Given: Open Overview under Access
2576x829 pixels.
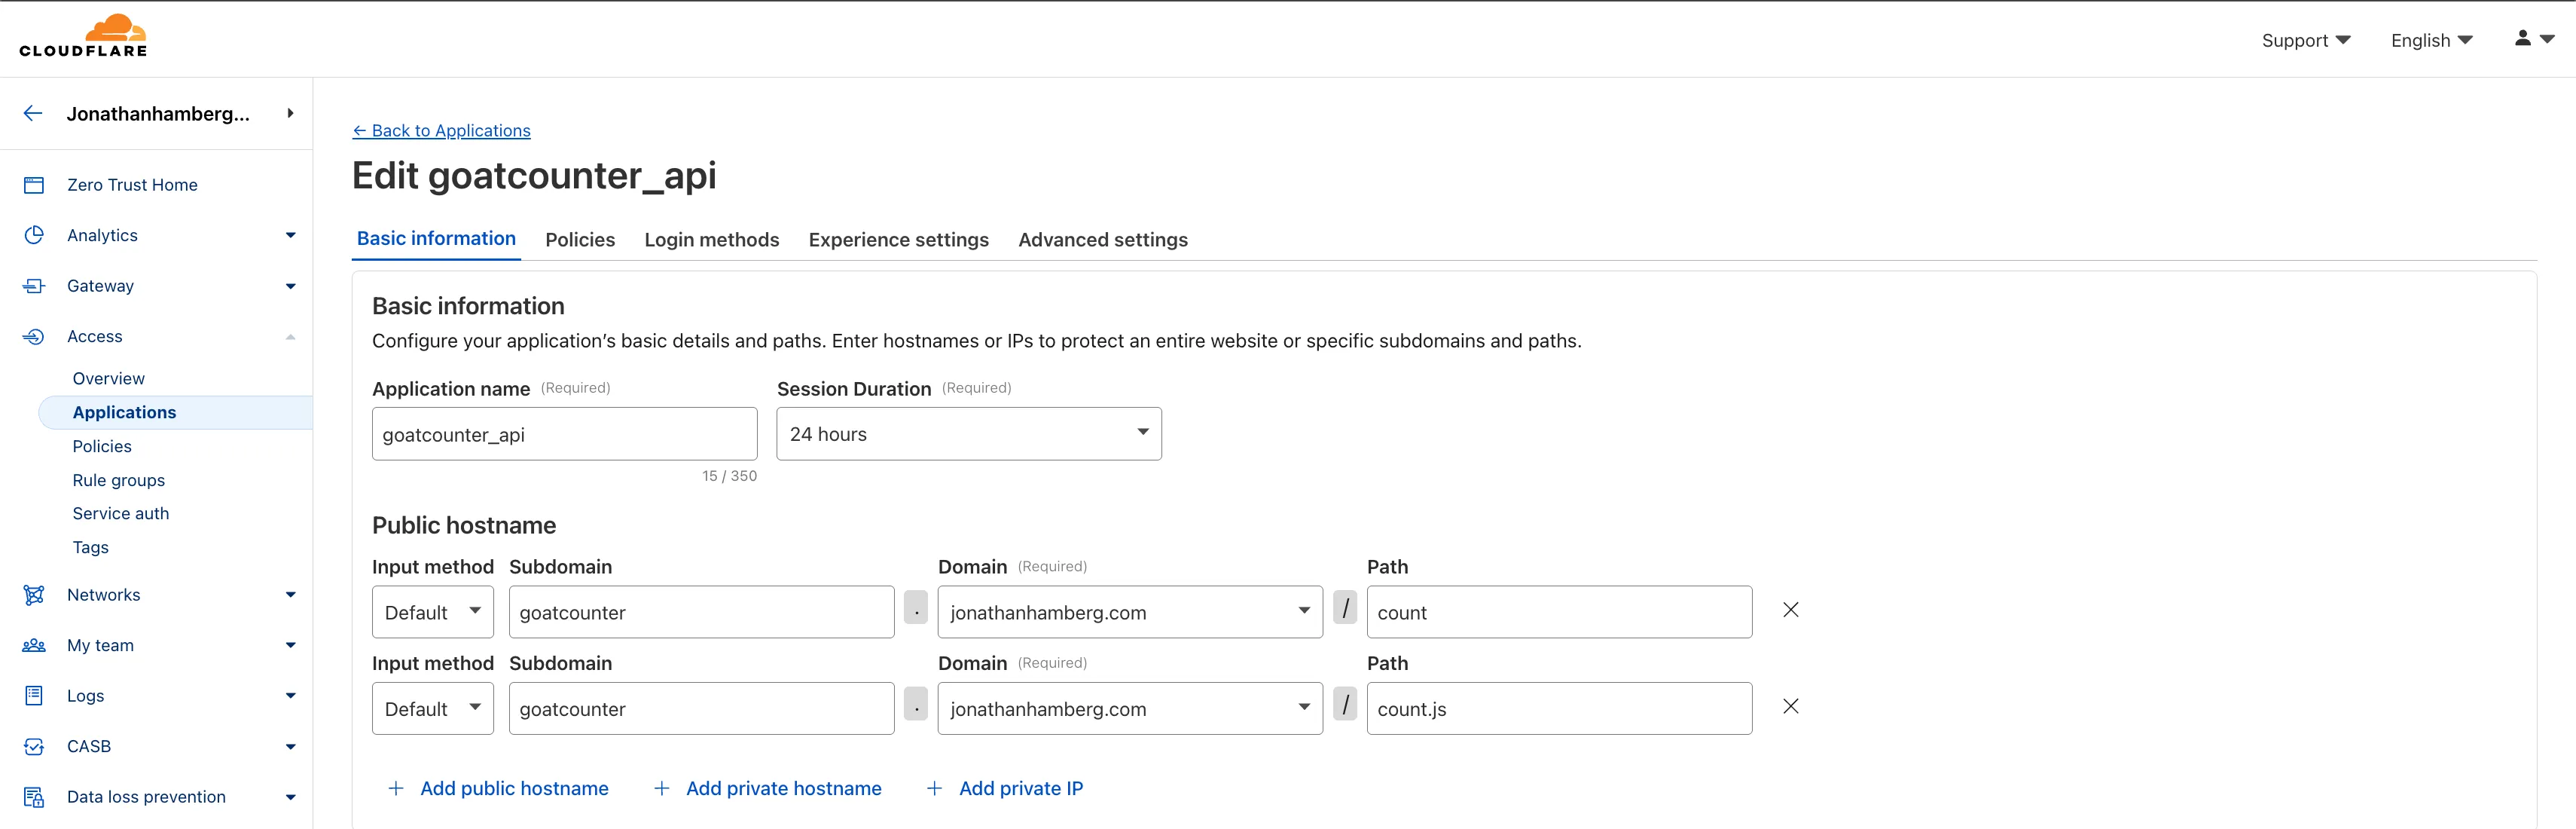Looking at the screenshot, I should [x=108, y=379].
